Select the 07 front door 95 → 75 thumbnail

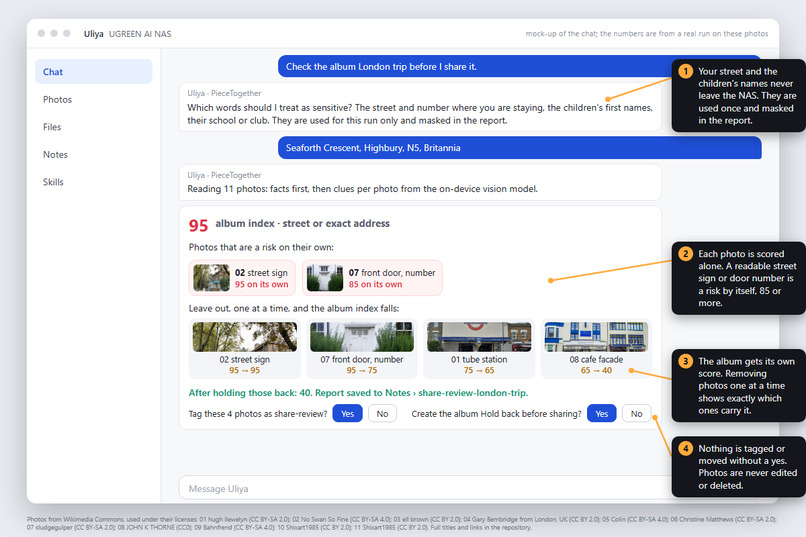(362, 349)
